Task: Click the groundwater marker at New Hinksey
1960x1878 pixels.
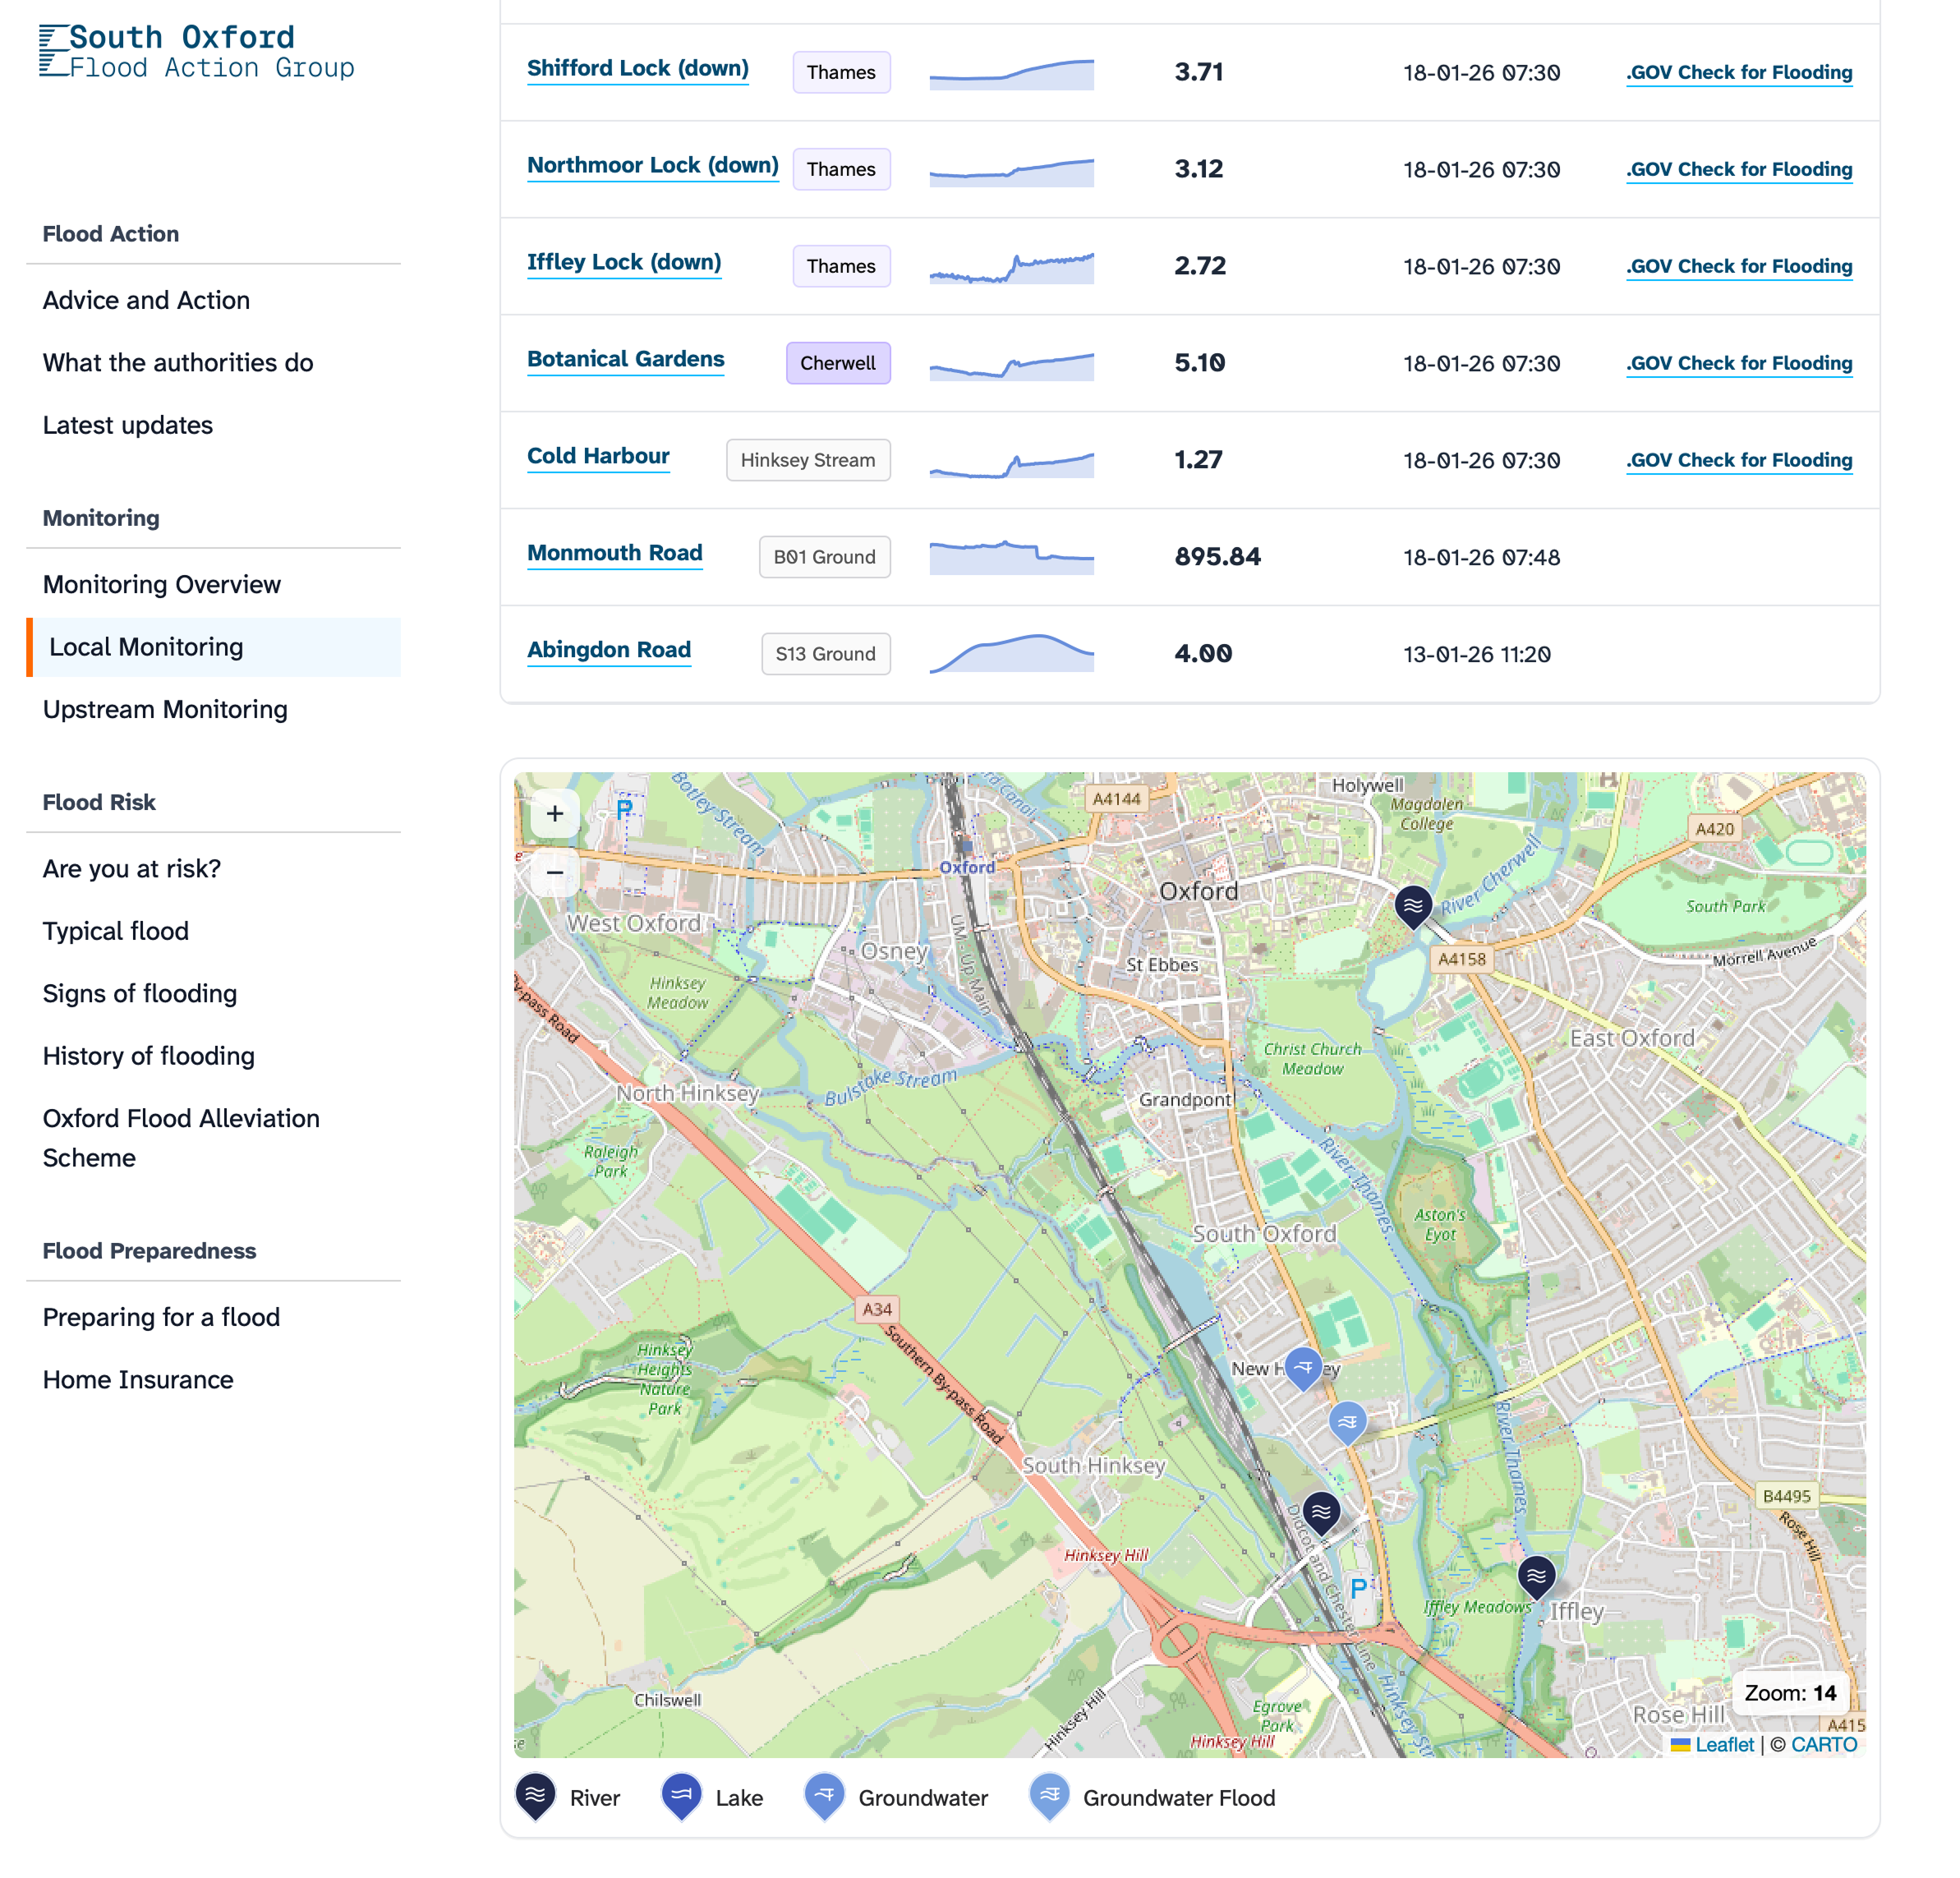Action: (1302, 1366)
